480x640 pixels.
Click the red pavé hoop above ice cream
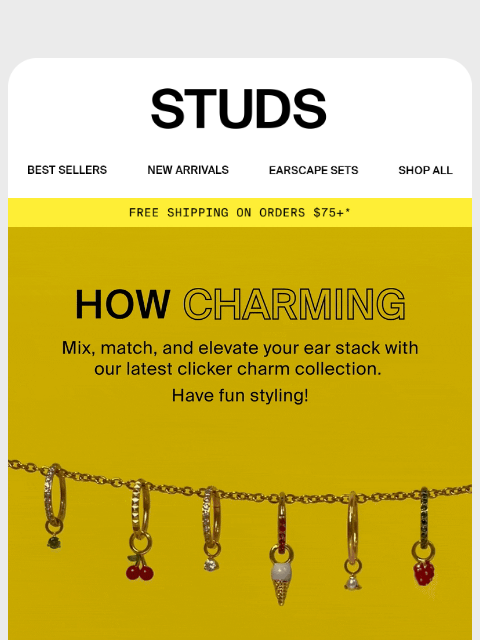[x=282, y=522]
